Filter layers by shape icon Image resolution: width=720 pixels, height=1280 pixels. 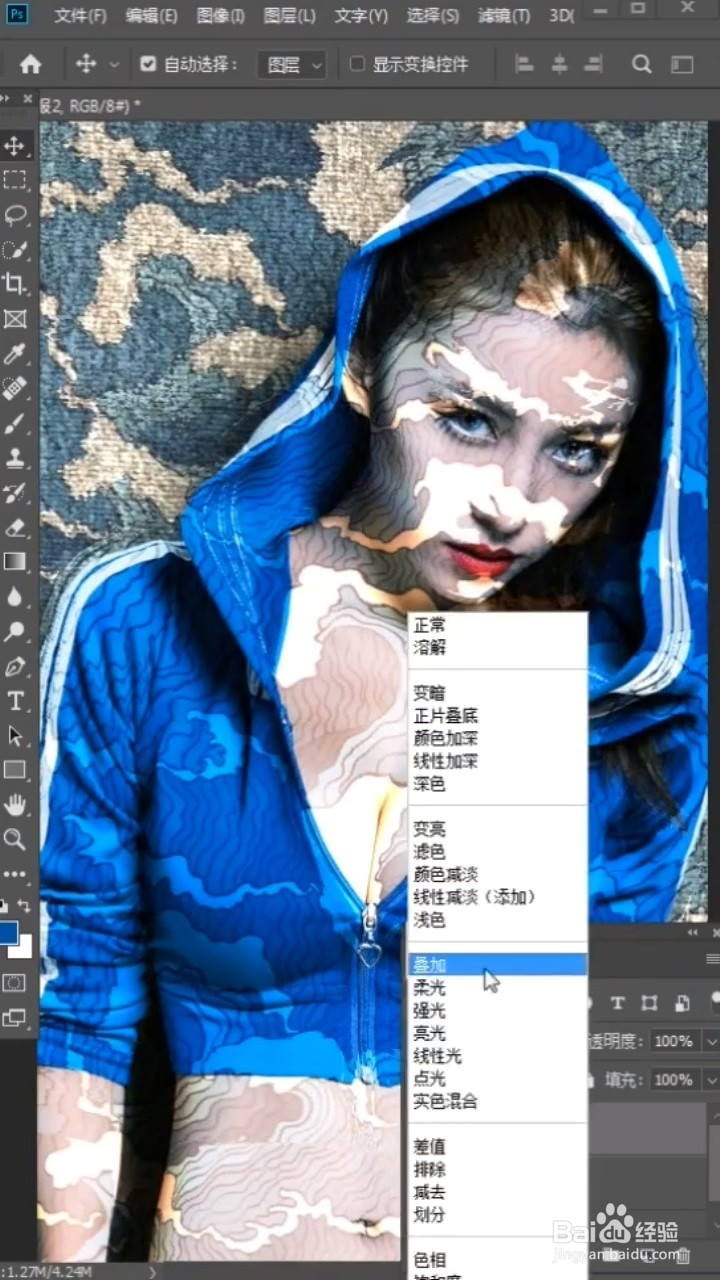(x=649, y=1003)
